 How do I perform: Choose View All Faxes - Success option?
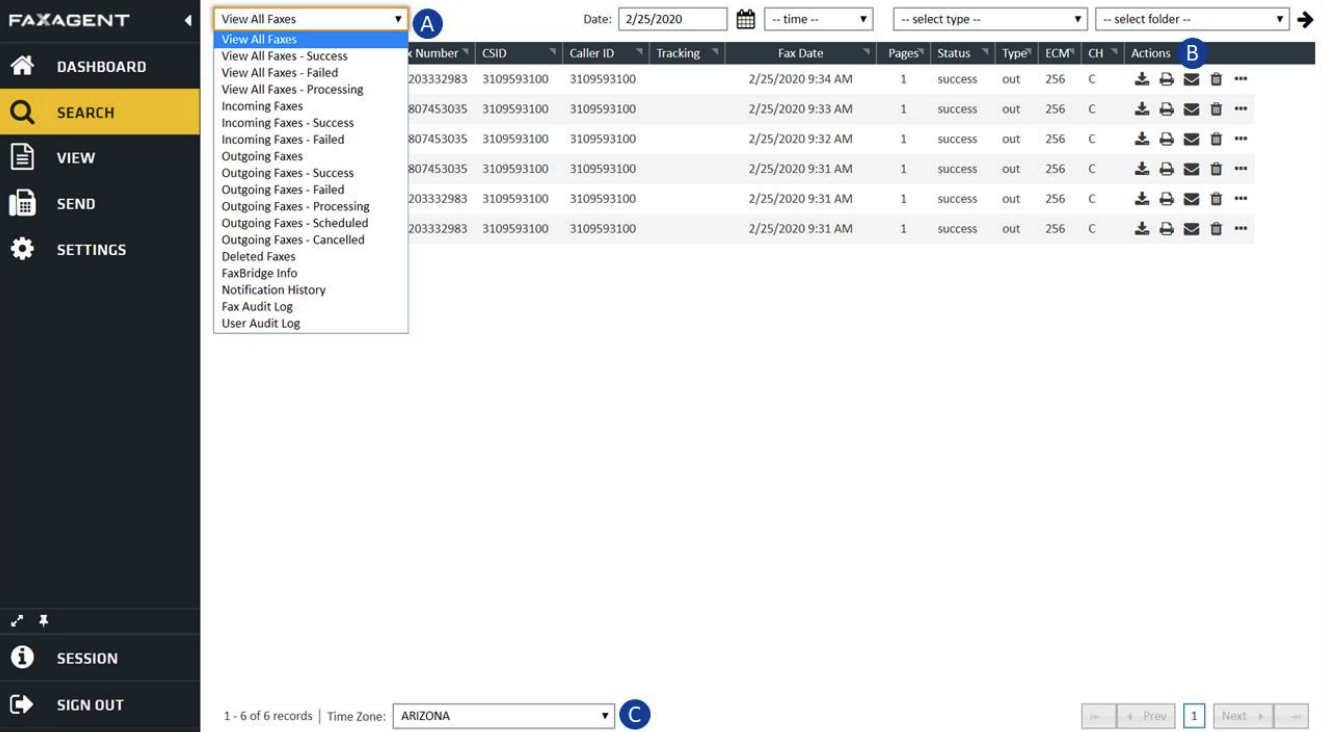pos(311,56)
